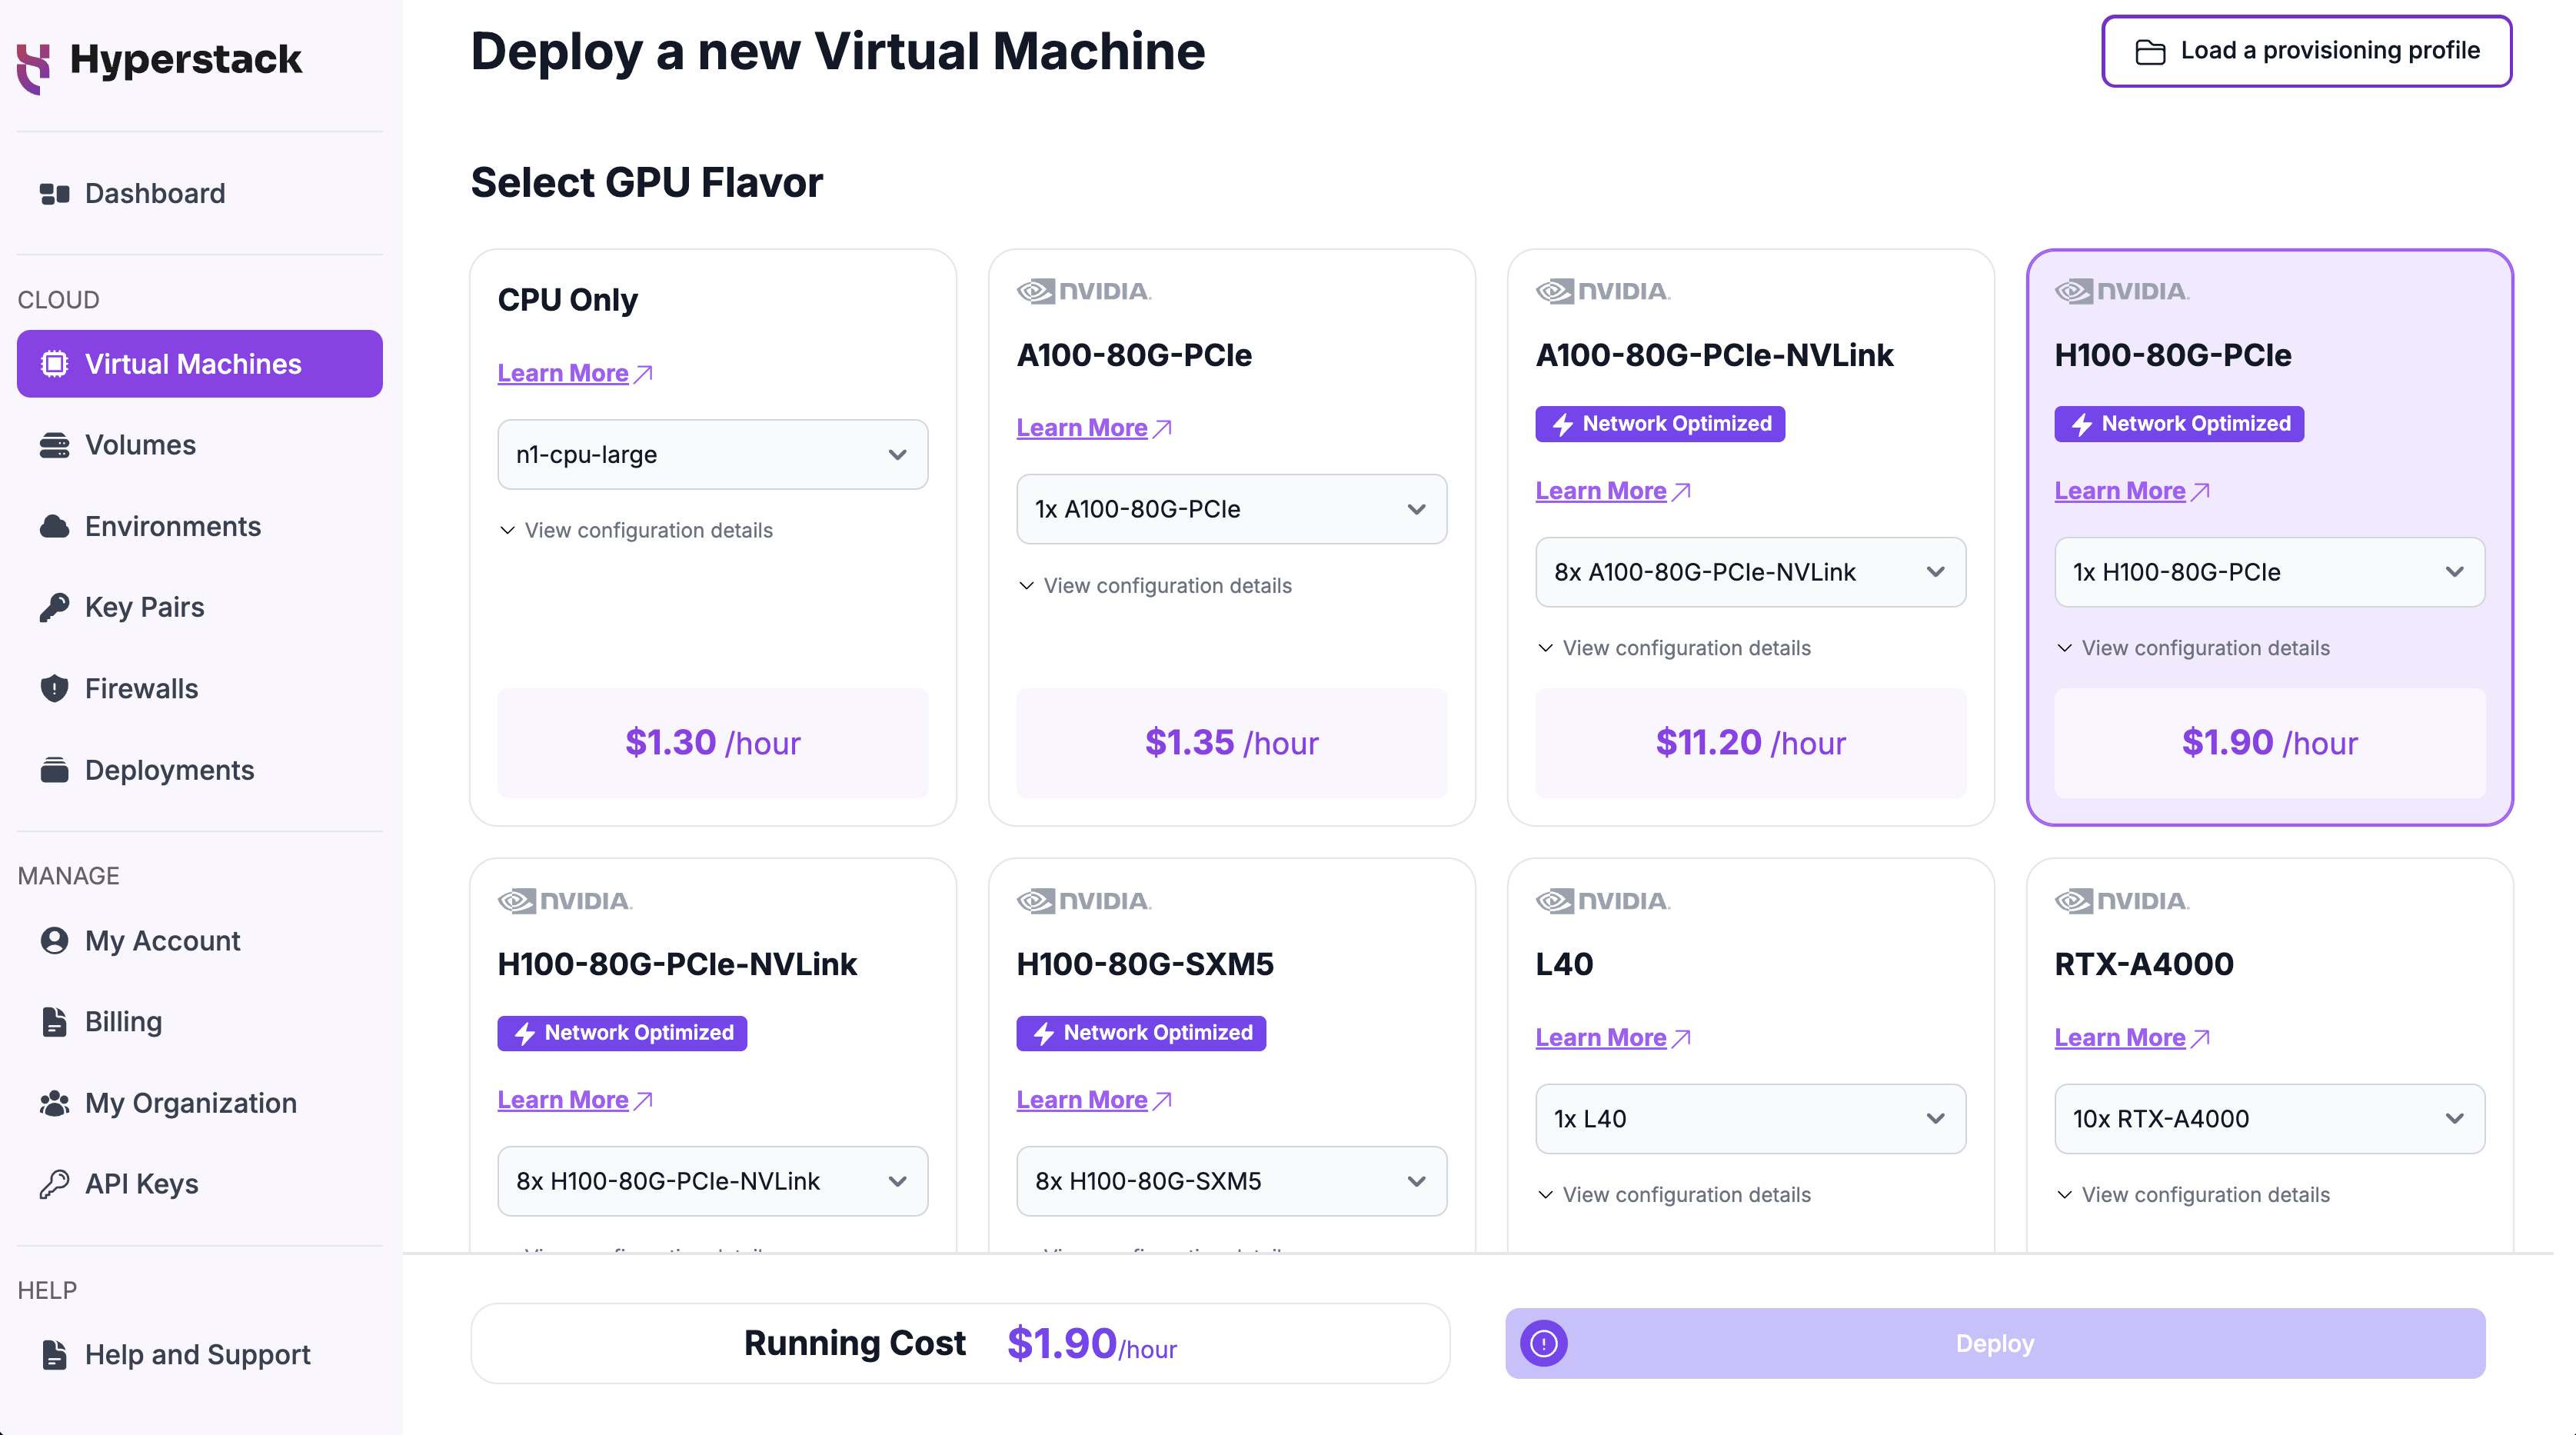Viewport: 2576px width, 1435px height.
Task: Select the Volumes sidebar icon
Action: pyautogui.click(x=55, y=444)
